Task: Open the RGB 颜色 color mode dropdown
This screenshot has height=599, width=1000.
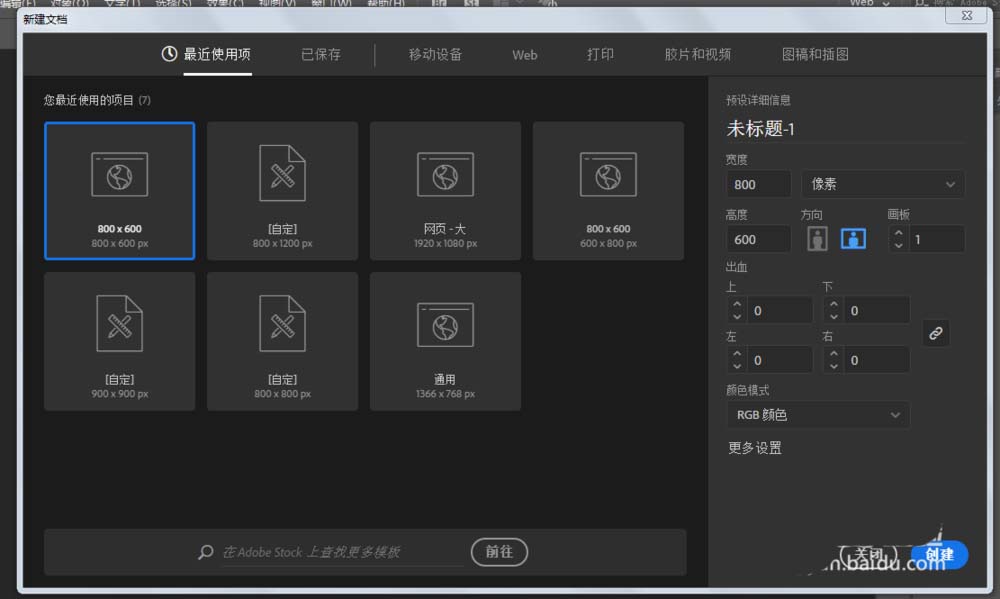Action: tap(818, 415)
